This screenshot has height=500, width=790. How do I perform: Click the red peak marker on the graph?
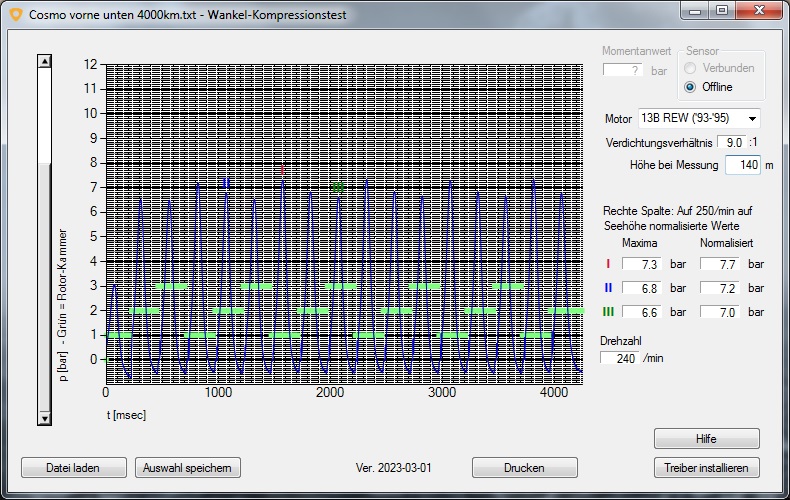click(x=283, y=170)
